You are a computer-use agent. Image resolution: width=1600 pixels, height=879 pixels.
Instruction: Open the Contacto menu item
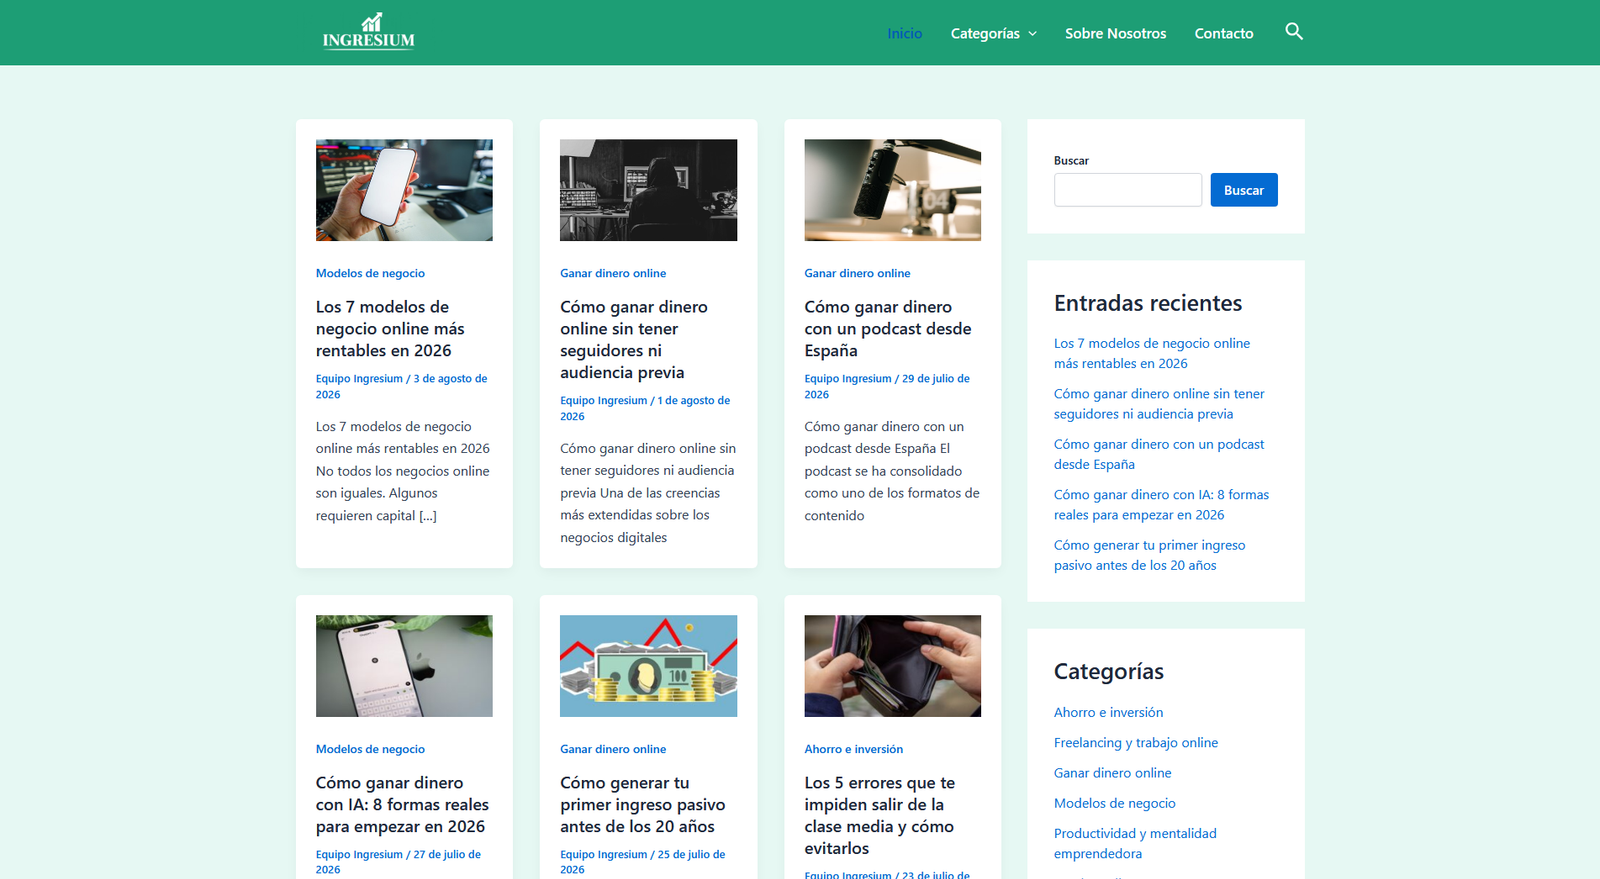pyautogui.click(x=1223, y=33)
